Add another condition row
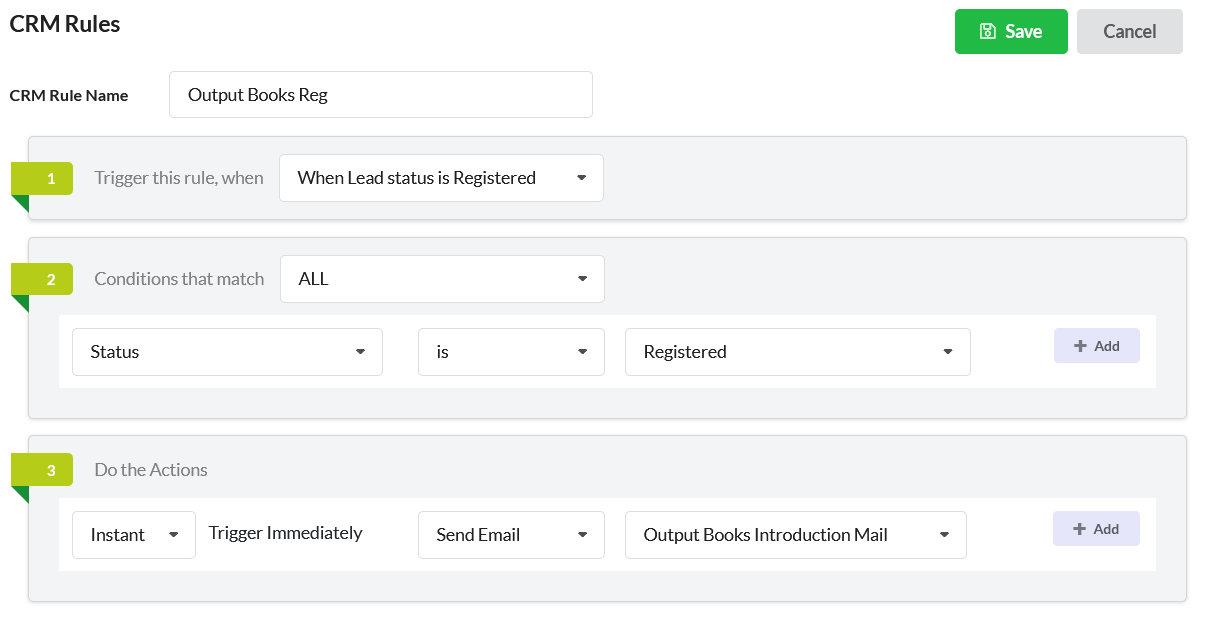The width and height of the screenshot is (1205, 618). [1096, 346]
